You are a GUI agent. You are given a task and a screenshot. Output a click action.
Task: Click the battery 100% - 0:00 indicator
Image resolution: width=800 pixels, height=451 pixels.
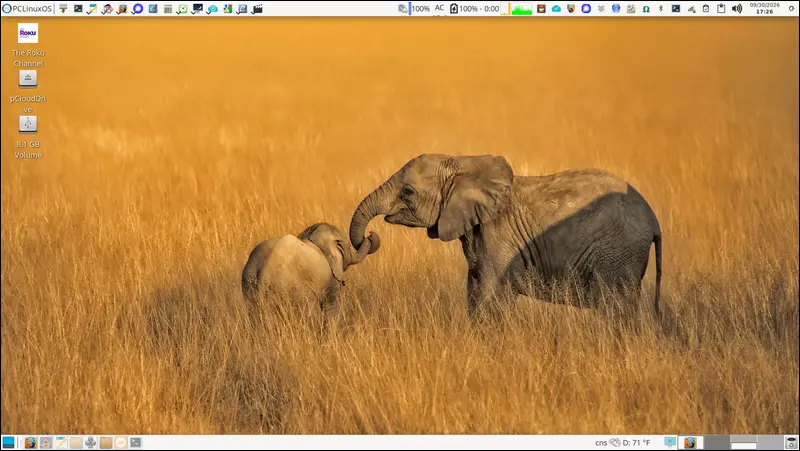tap(474, 9)
